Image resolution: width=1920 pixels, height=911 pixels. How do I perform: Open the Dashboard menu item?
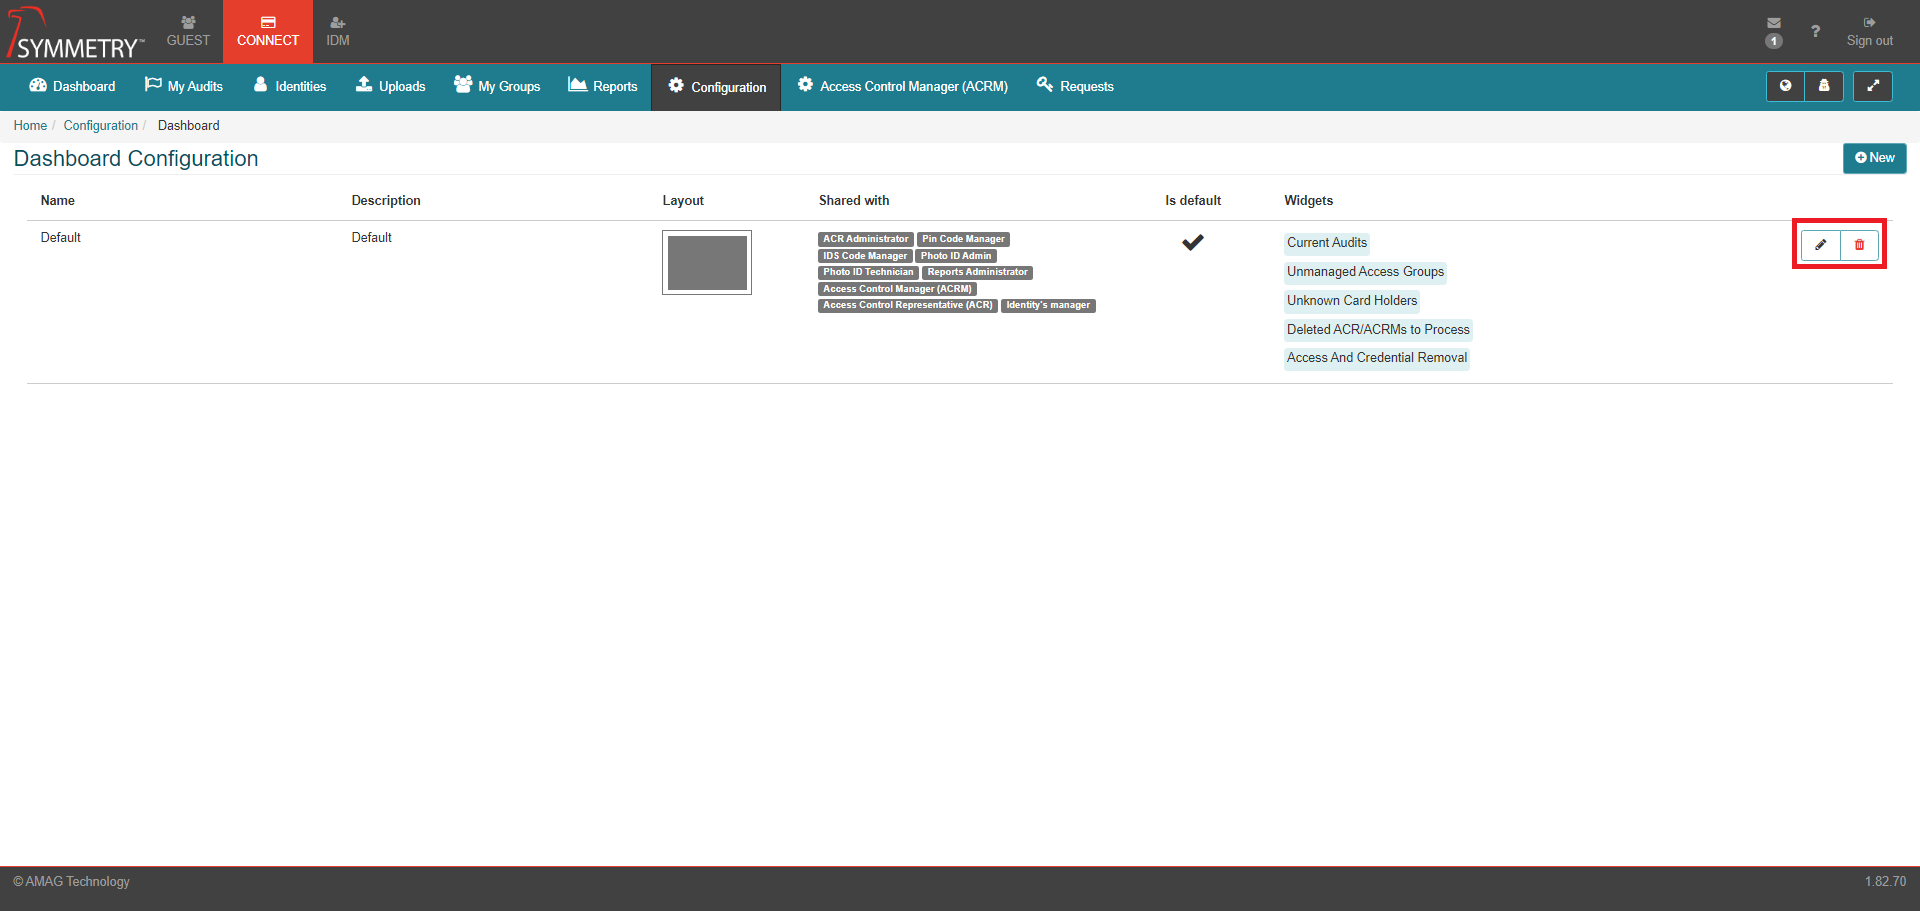tap(72, 86)
